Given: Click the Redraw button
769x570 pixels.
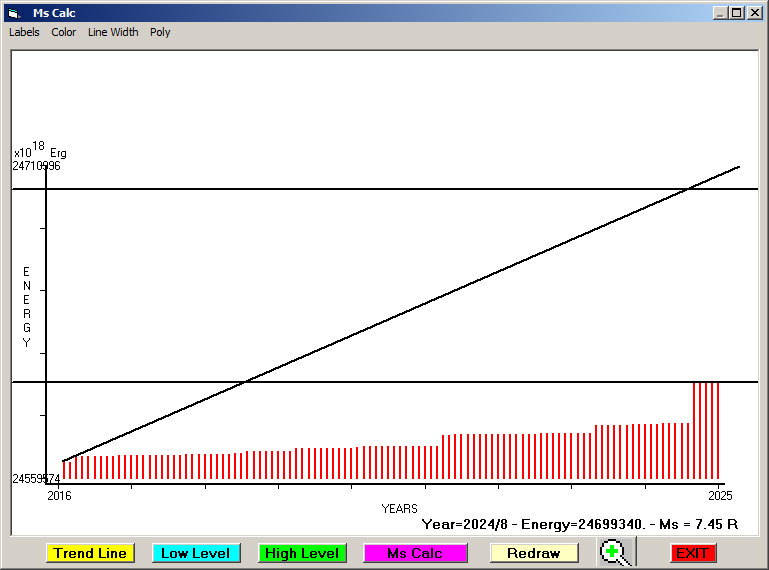Looking at the screenshot, I should (x=534, y=553).
